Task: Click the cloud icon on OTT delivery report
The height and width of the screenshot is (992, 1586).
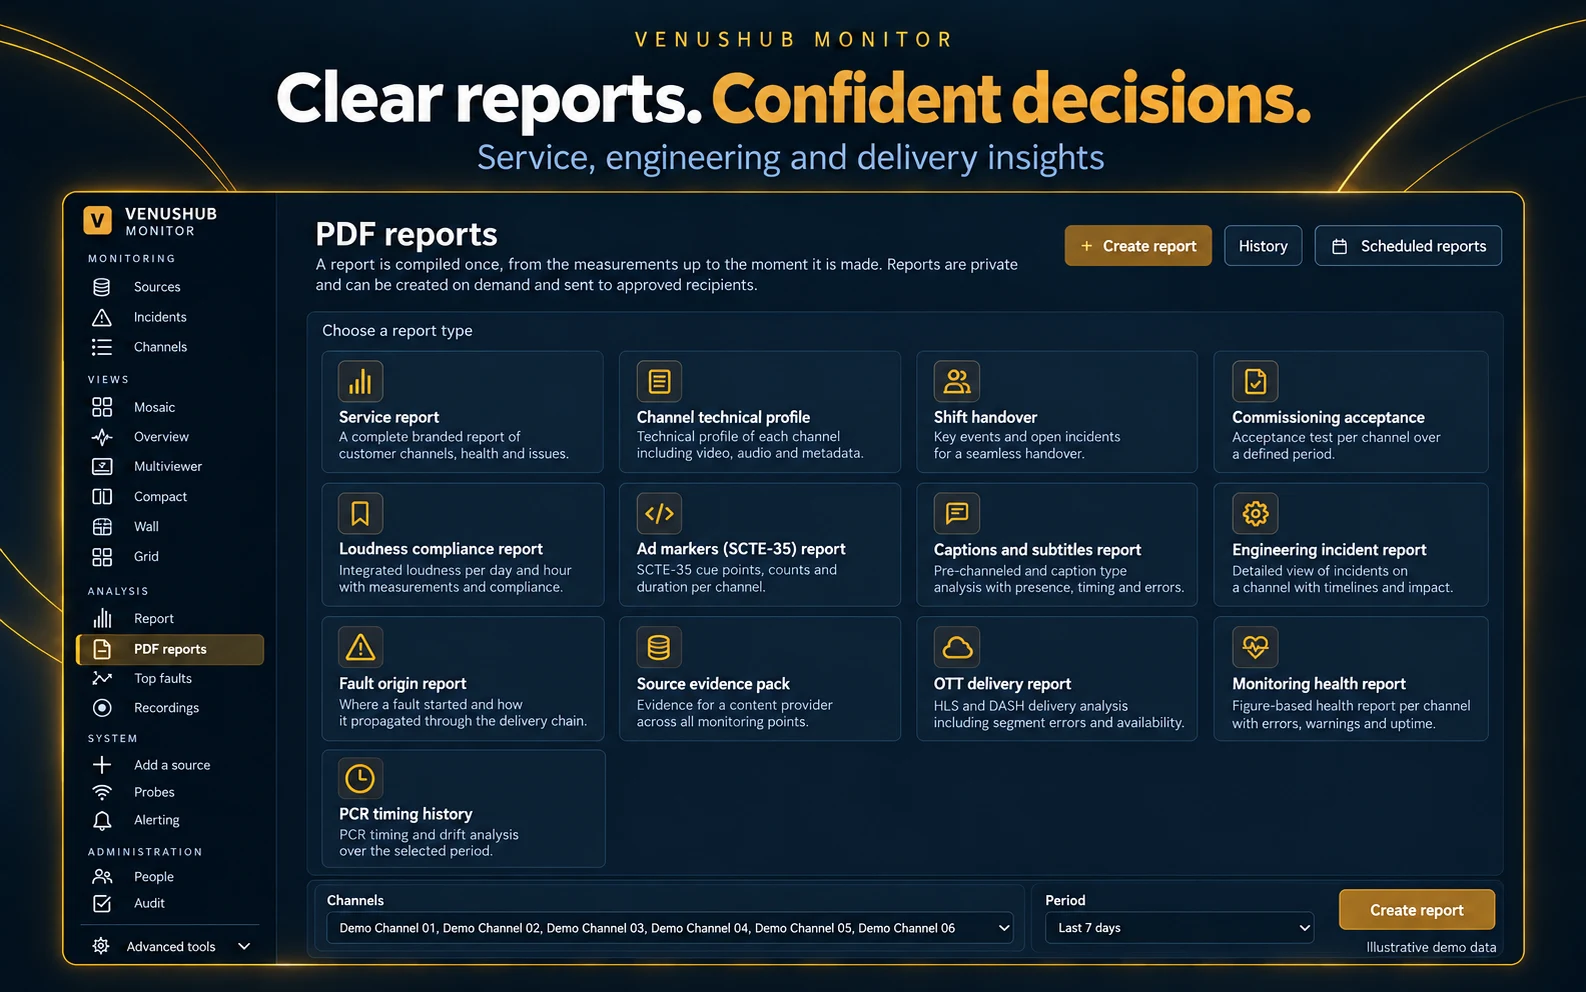Action: tap(957, 647)
